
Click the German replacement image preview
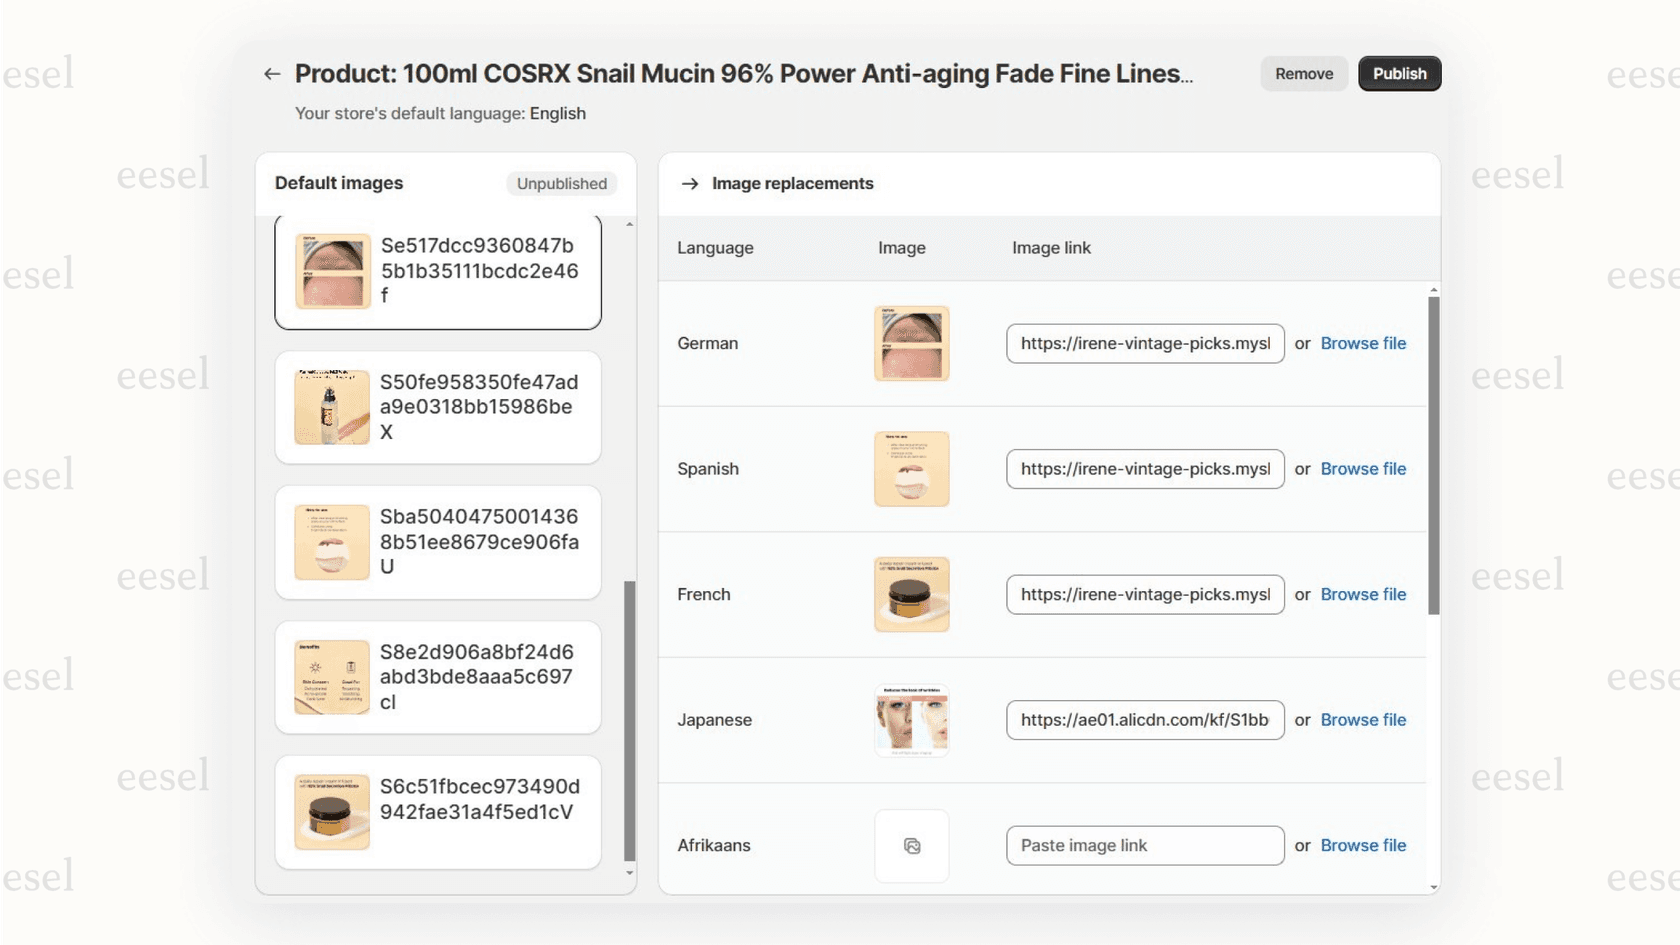click(x=911, y=343)
